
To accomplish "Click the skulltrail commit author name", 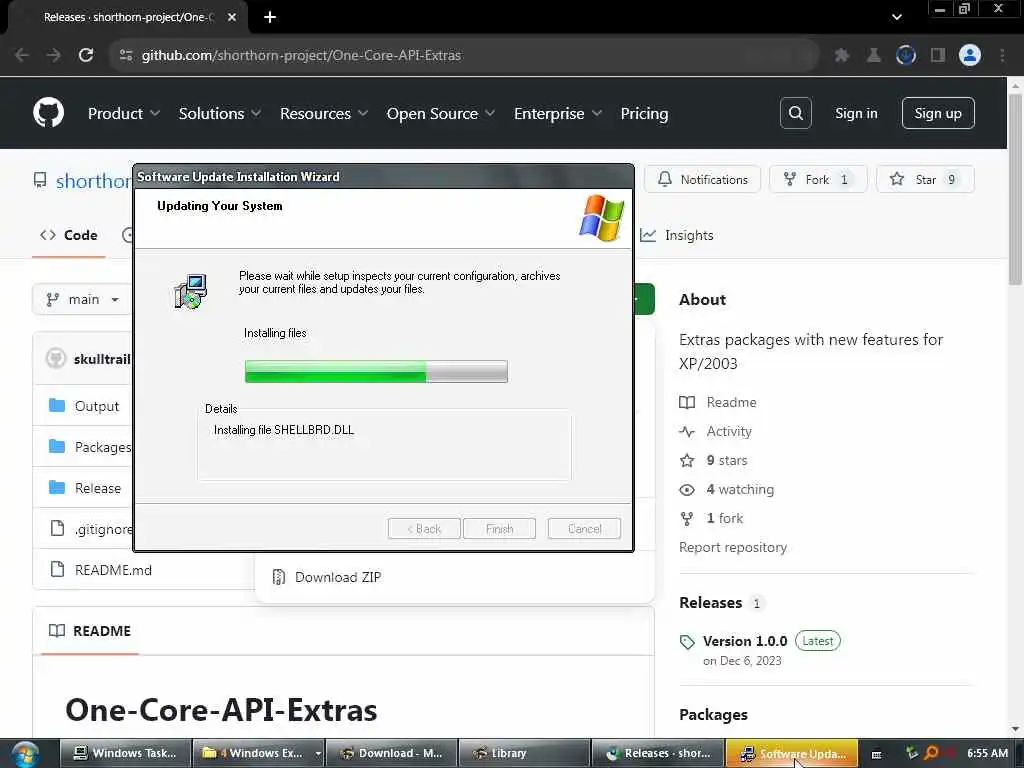I will (x=102, y=359).
